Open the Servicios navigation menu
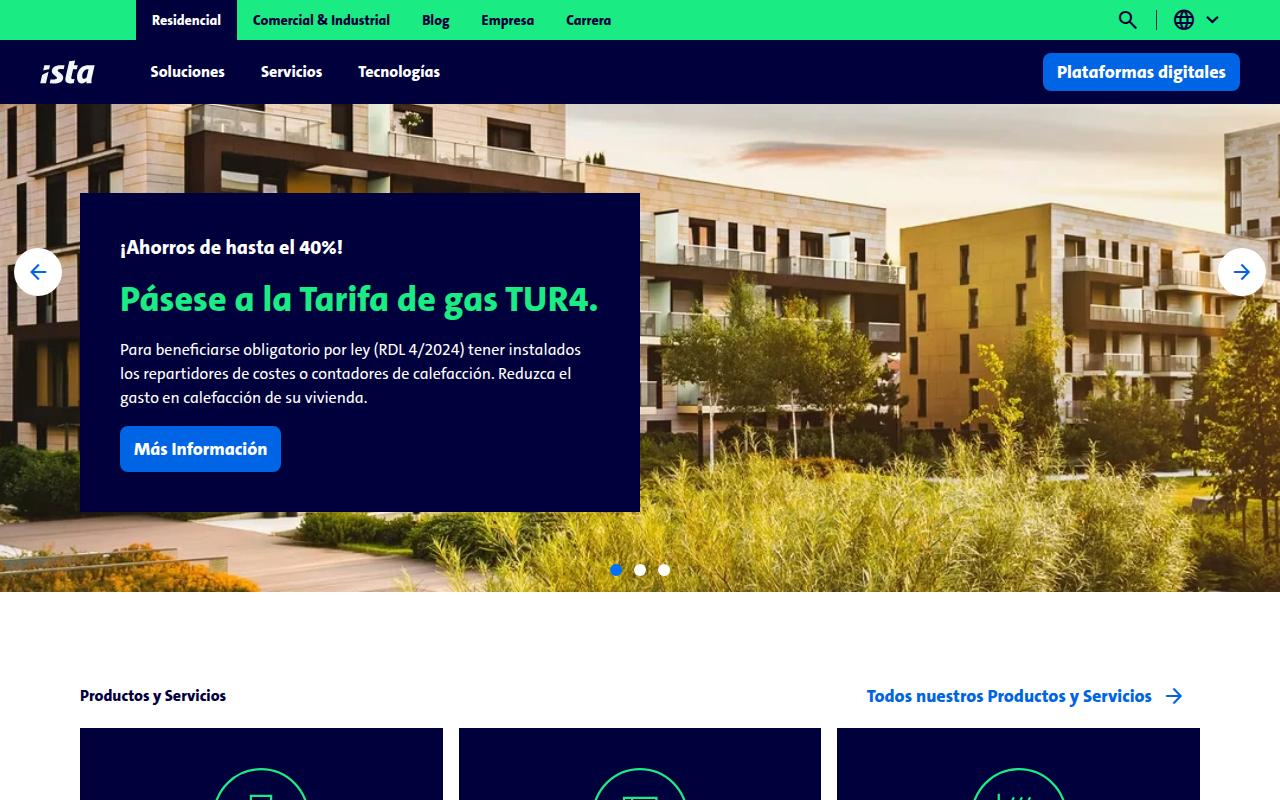 coord(291,72)
